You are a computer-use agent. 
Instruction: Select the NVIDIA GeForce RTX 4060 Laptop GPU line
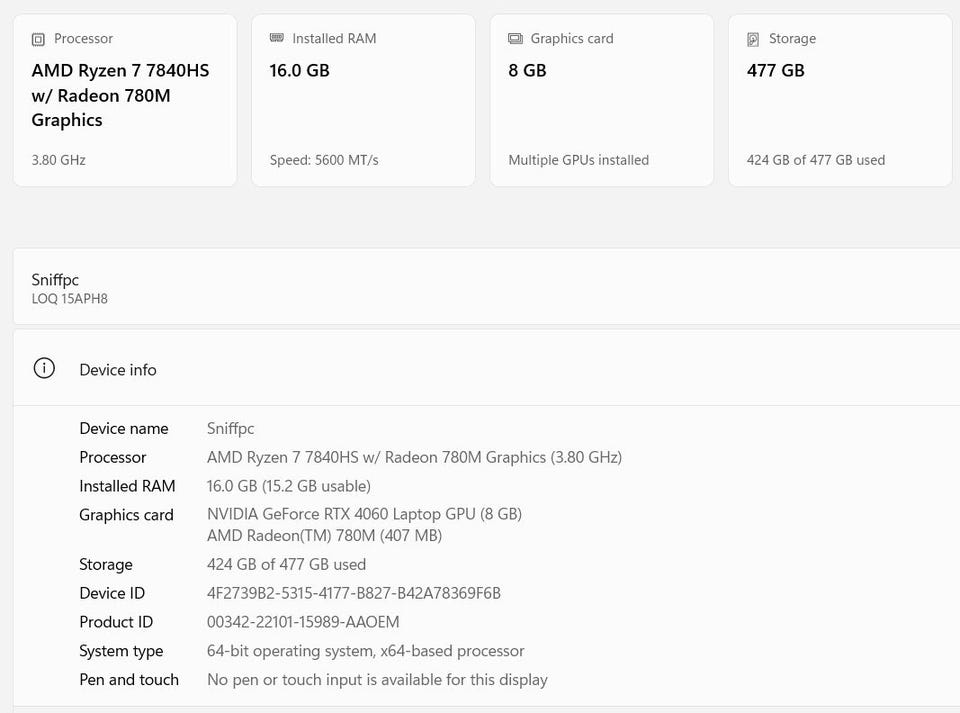click(x=364, y=514)
